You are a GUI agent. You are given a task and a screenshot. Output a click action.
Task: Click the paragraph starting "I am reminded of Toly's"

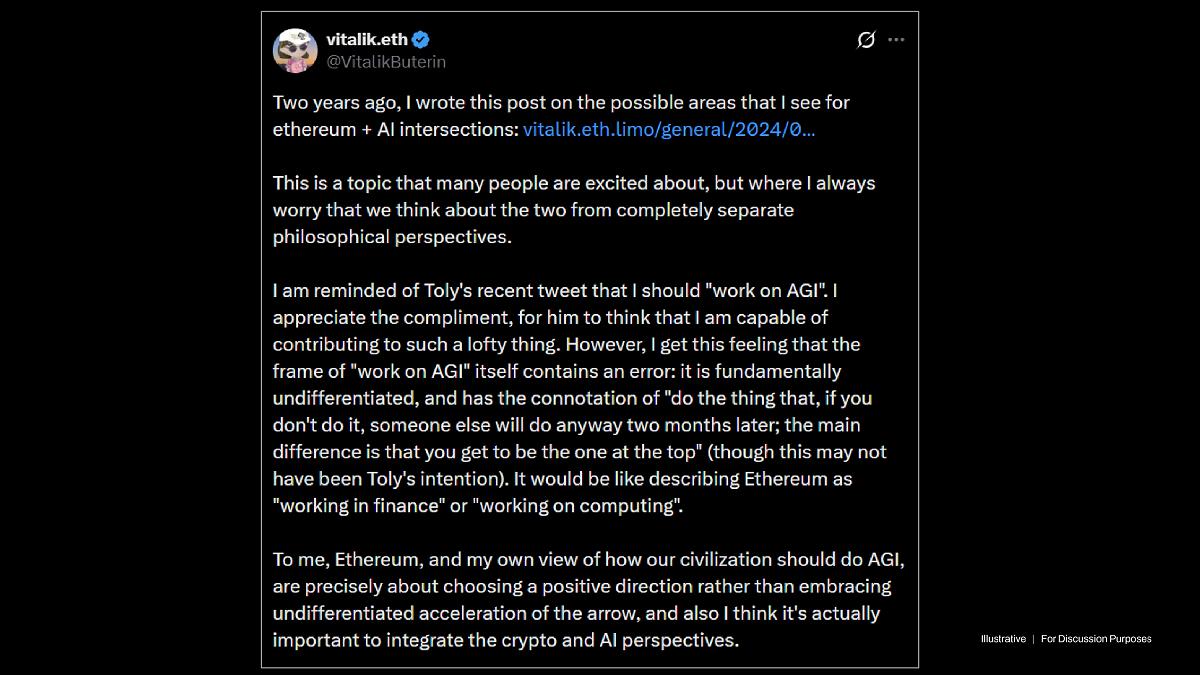[580, 398]
